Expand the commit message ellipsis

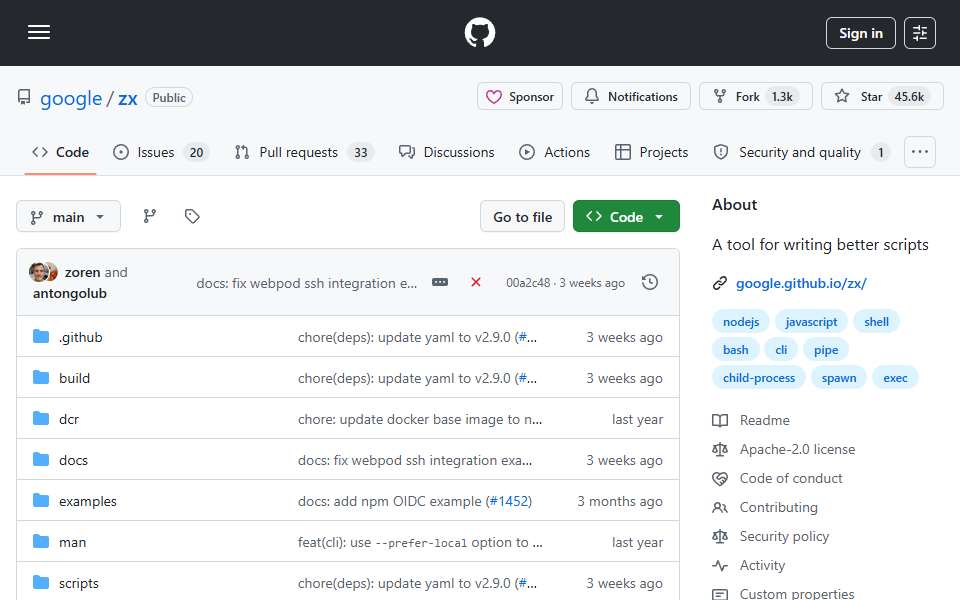(440, 282)
